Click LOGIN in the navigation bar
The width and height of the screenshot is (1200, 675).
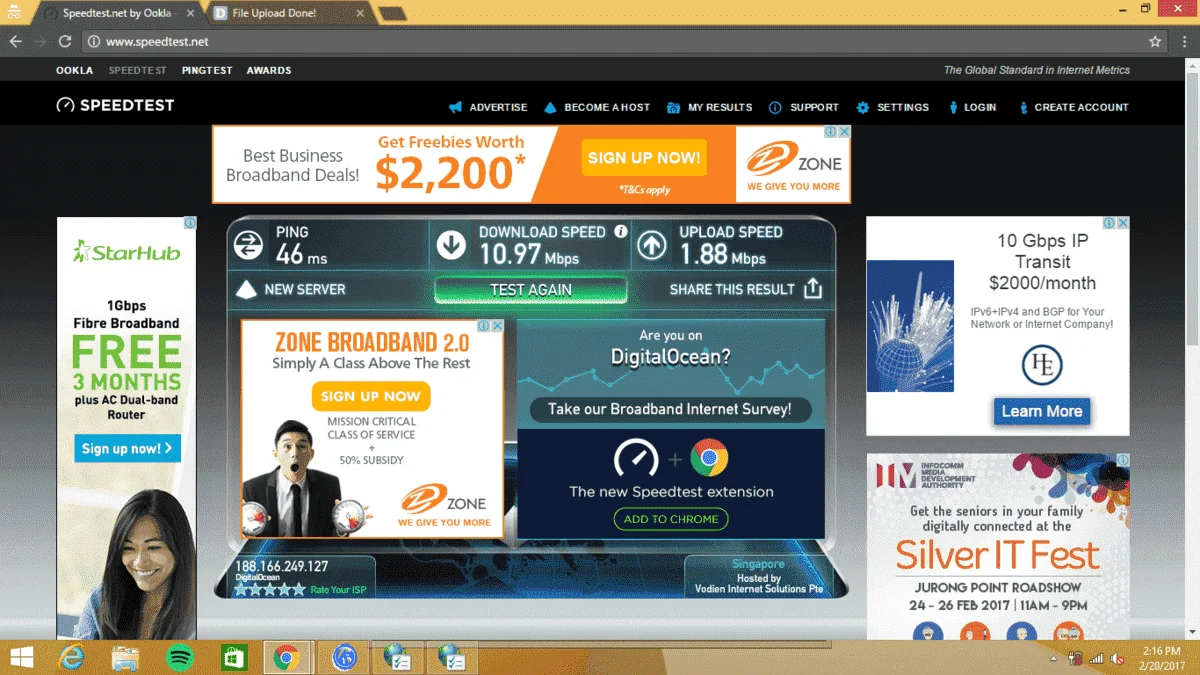pyautogui.click(x=971, y=107)
